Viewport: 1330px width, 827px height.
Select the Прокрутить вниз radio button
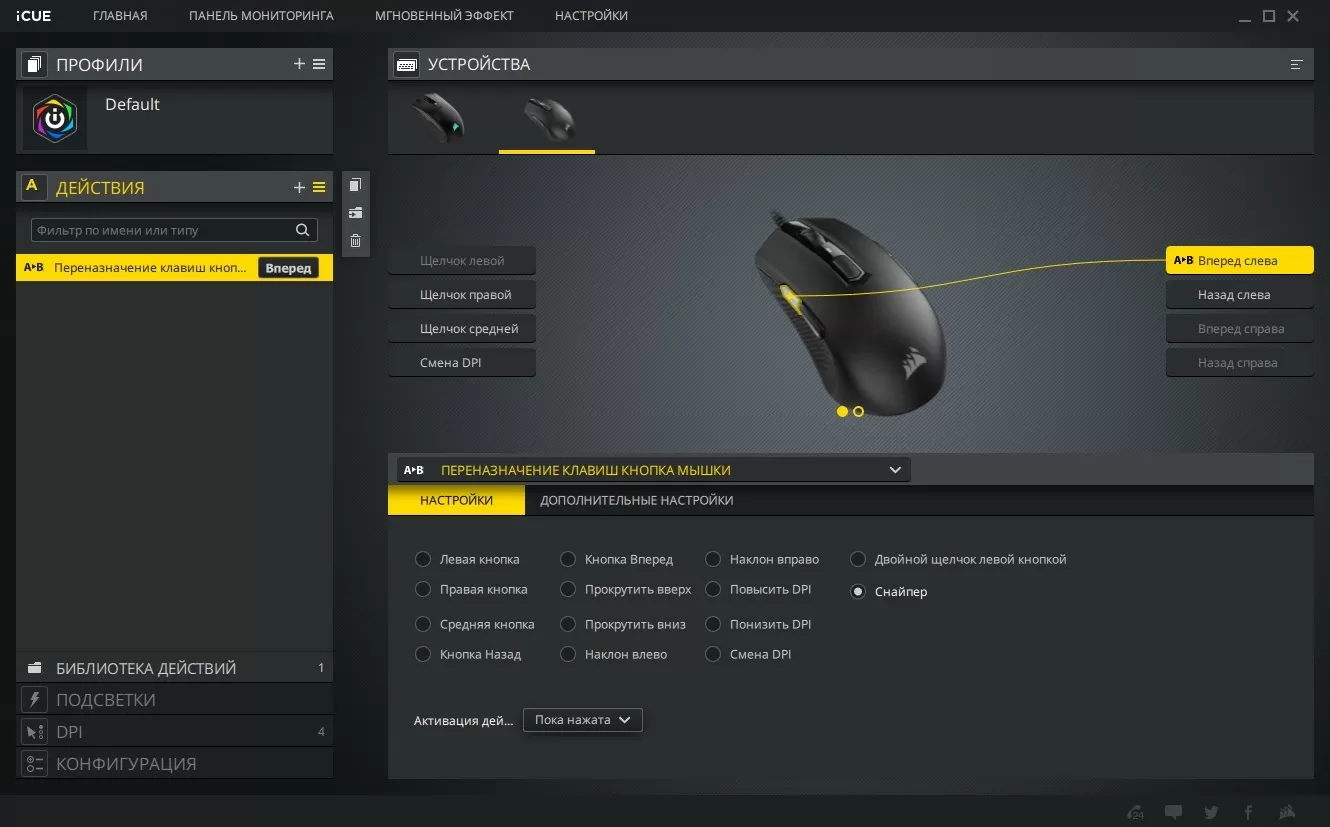coord(567,624)
